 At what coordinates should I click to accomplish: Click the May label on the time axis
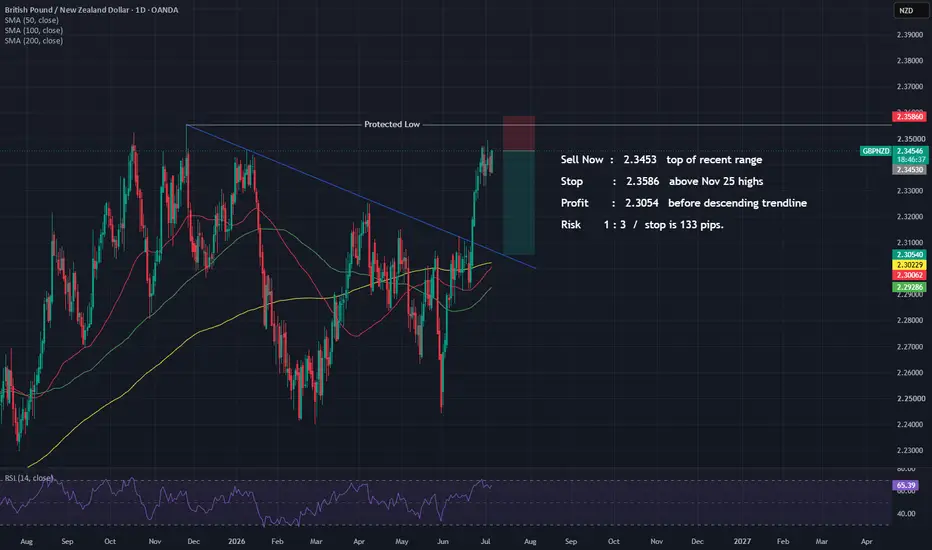pos(402,542)
